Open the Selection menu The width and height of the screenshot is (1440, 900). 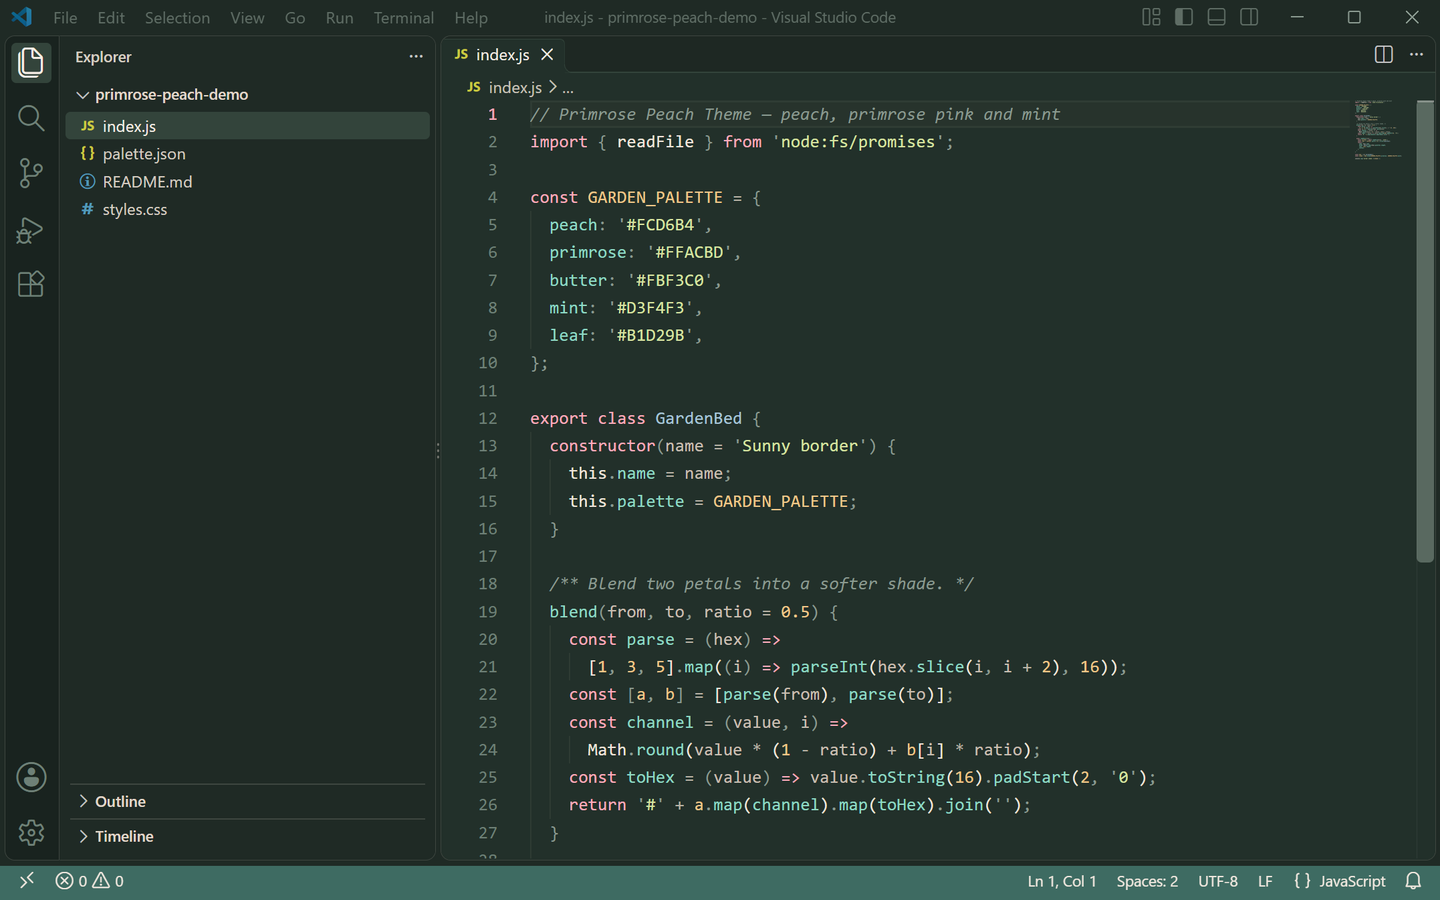pyautogui.click(x=177, y=17)
